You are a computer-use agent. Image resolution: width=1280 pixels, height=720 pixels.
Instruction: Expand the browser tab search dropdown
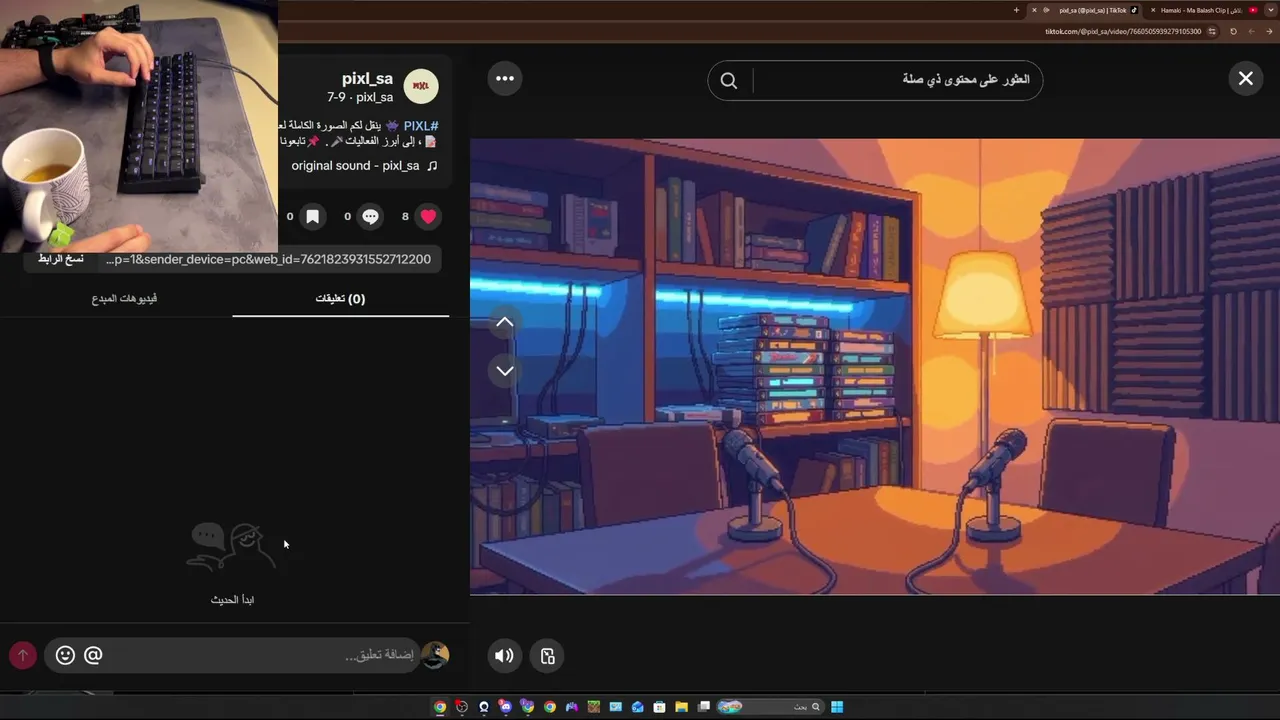pos(1270,10)
